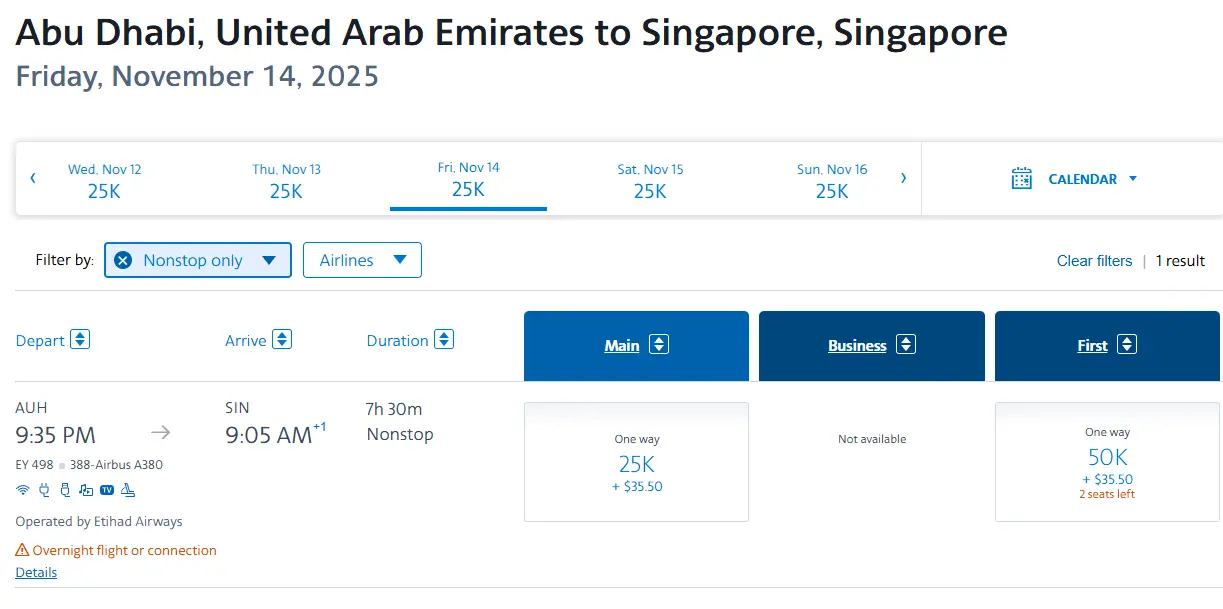Click the Friday, November 14, 2025 date heading
Viewport: 1223px width, 609px height.
[197, 76]
